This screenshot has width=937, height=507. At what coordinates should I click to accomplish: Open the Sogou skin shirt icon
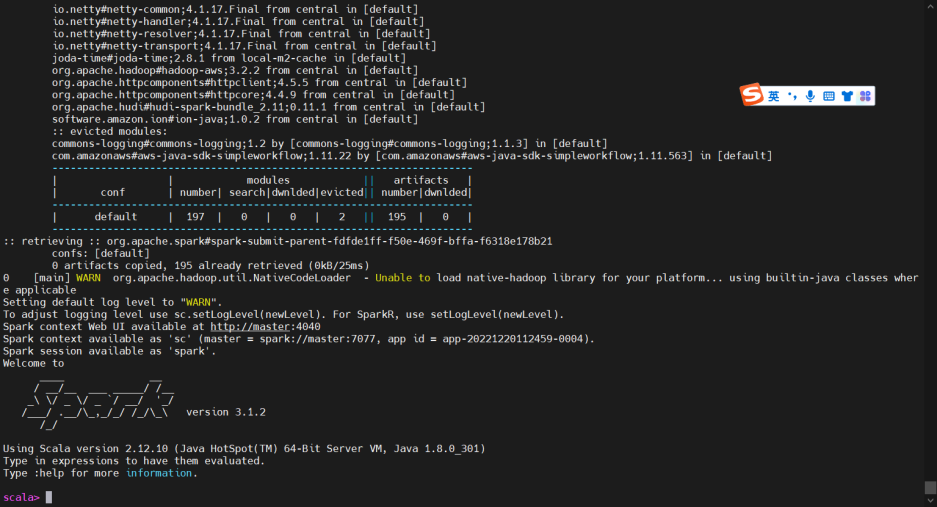tap(847, 96)
